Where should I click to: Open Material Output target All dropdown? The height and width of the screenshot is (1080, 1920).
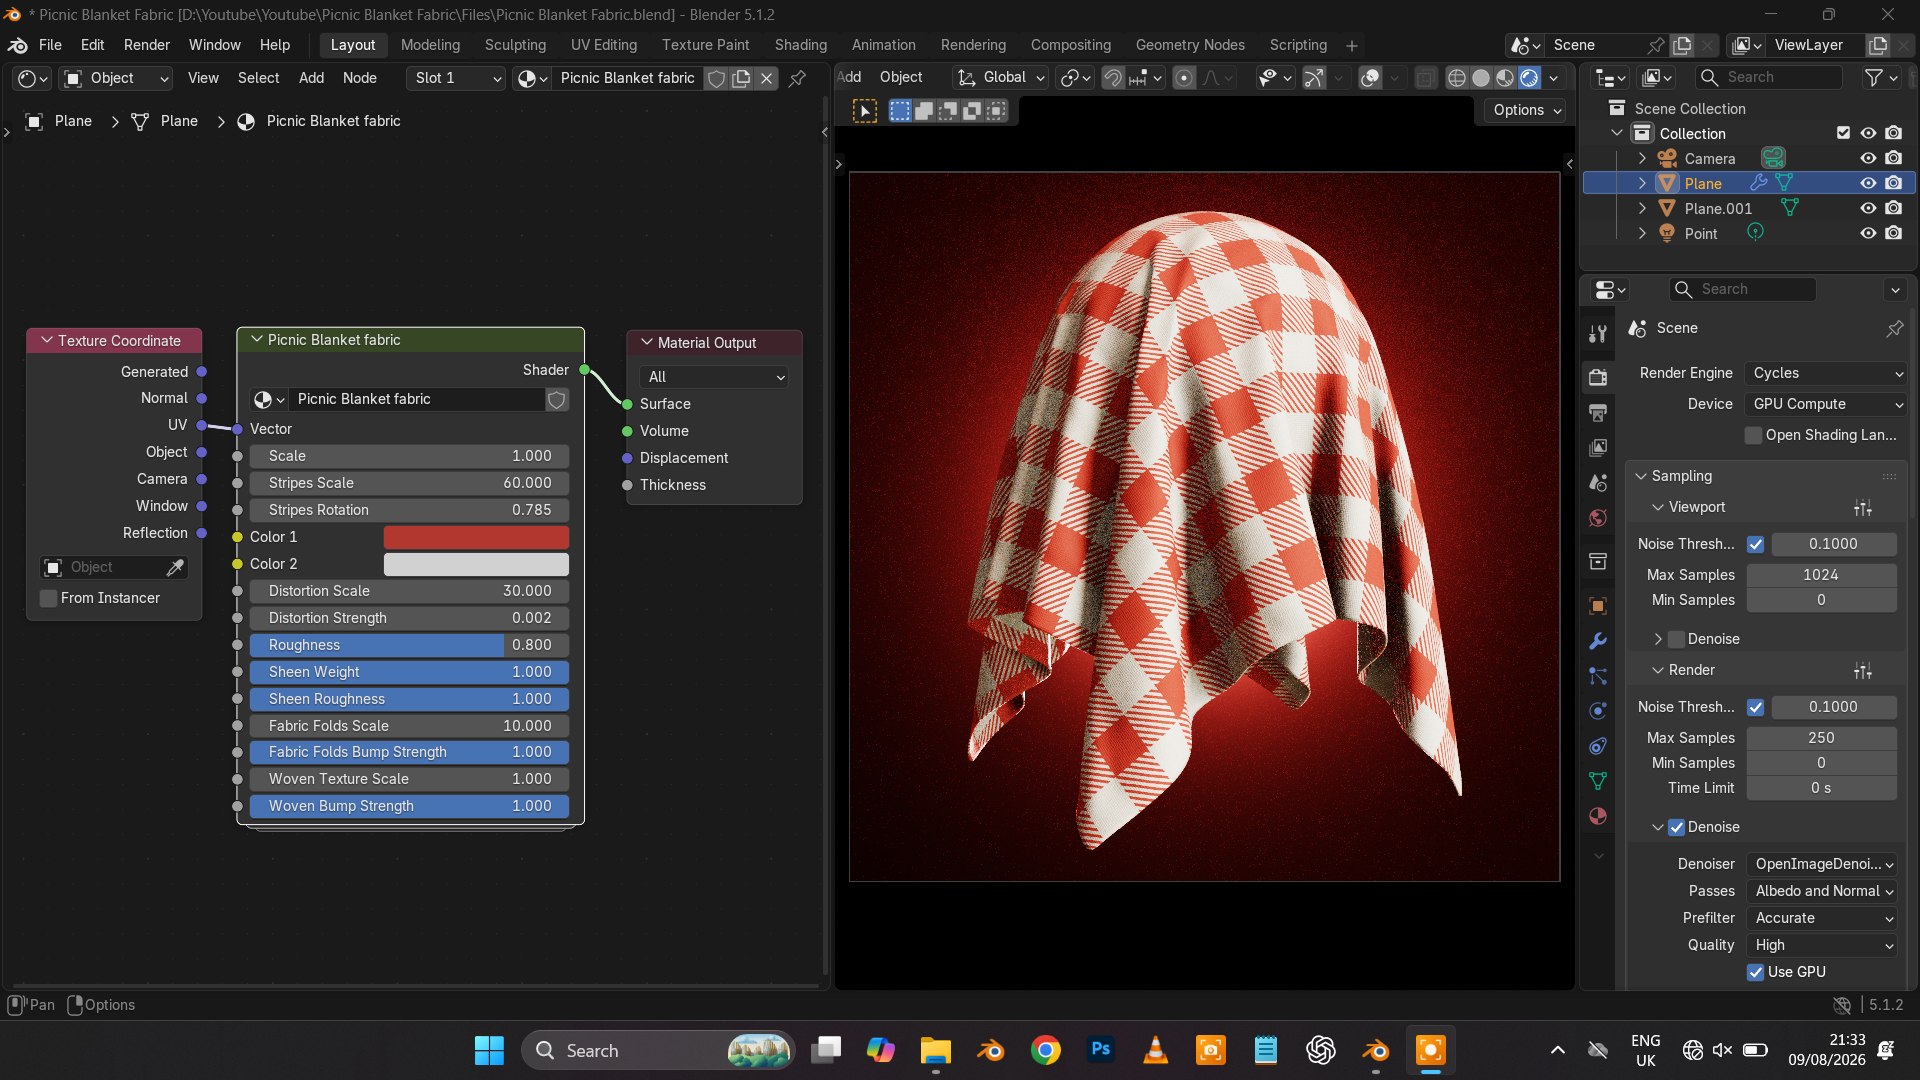[x=714, y=377]
